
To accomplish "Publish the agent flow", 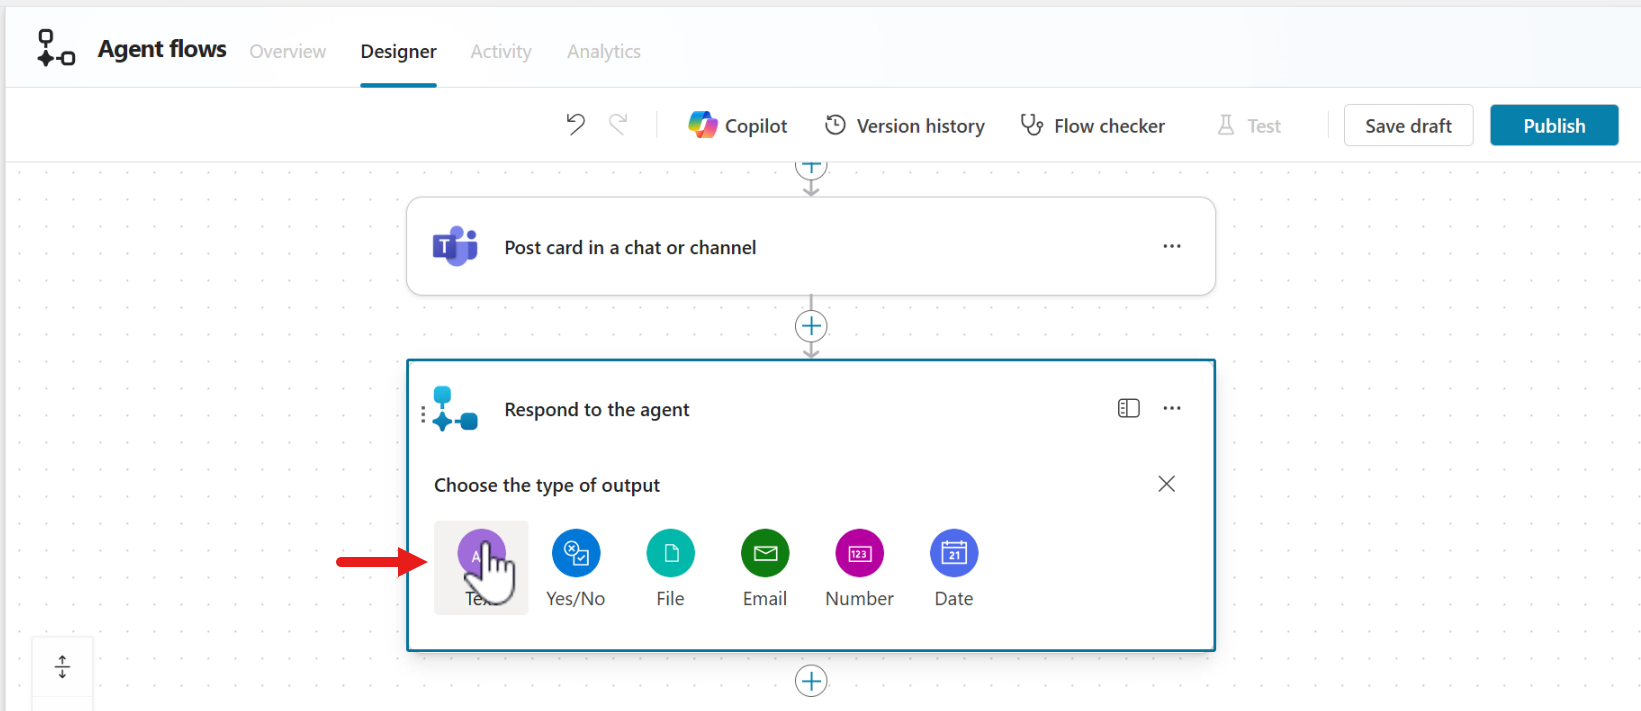I will click(x=1553, y=126).
